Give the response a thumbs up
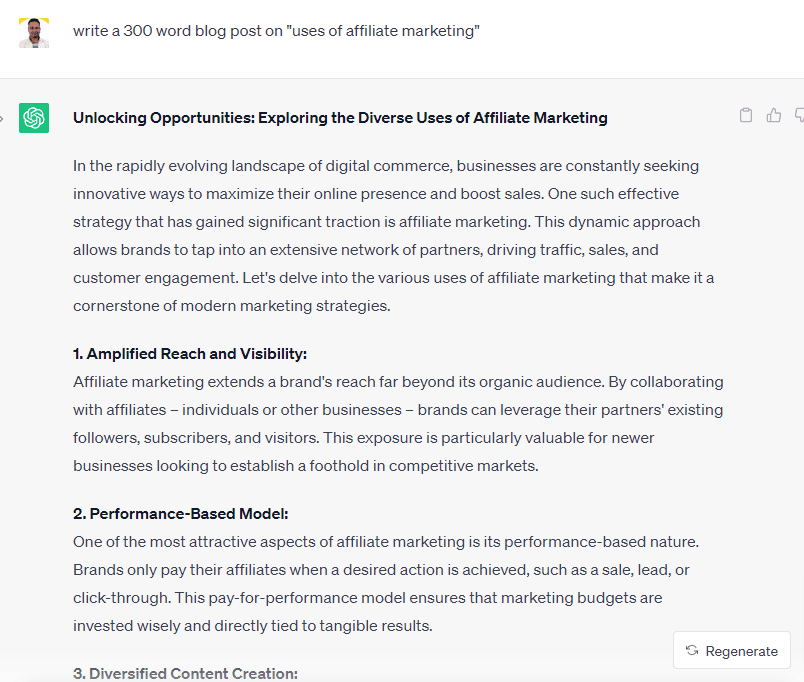This screenshot has width=804, height=682. pos(774,116)
